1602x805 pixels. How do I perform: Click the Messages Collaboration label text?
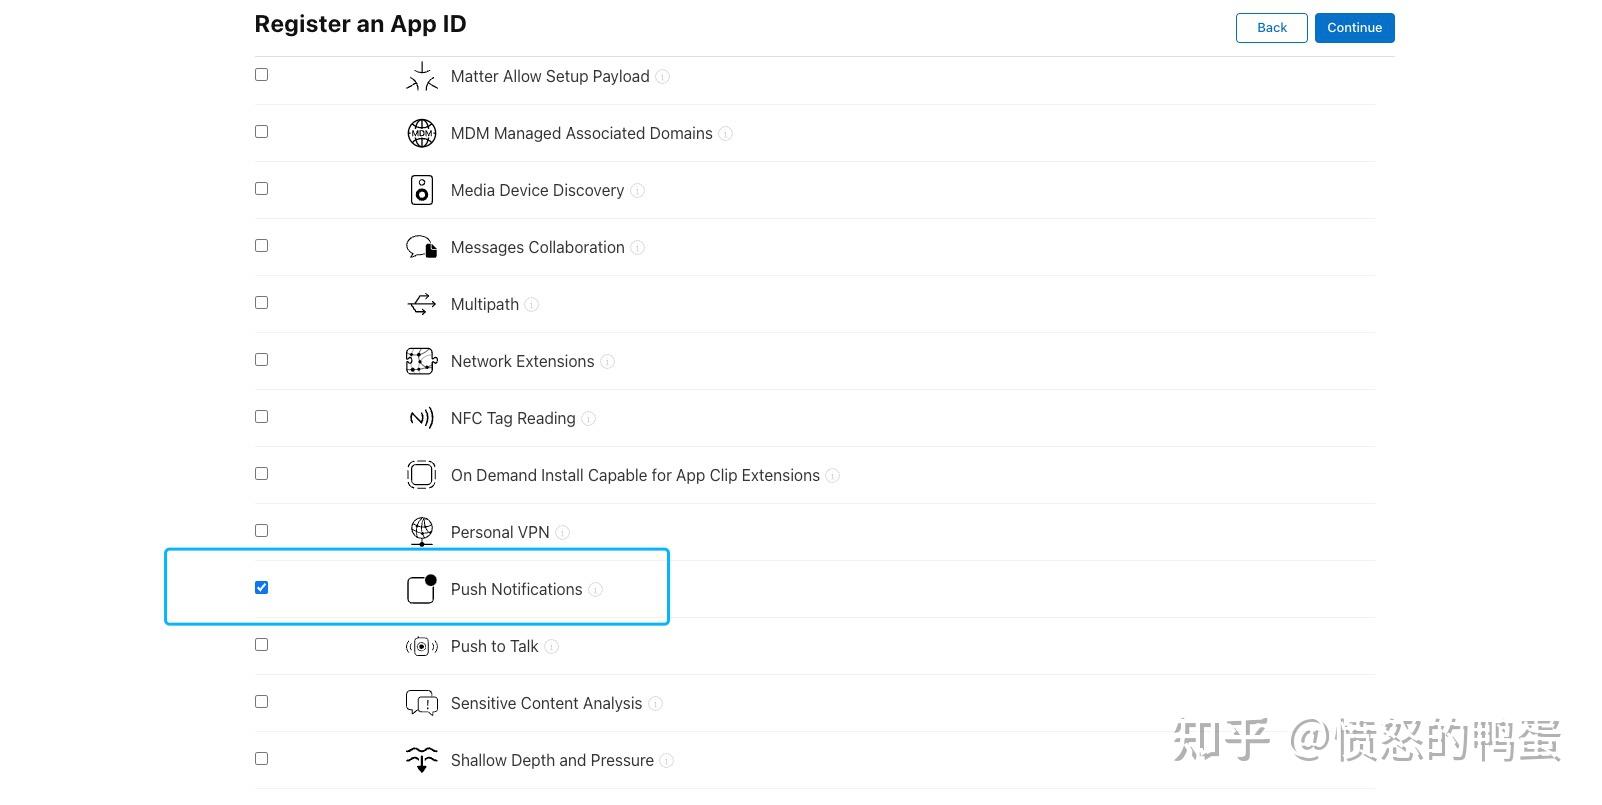point(537,247)
